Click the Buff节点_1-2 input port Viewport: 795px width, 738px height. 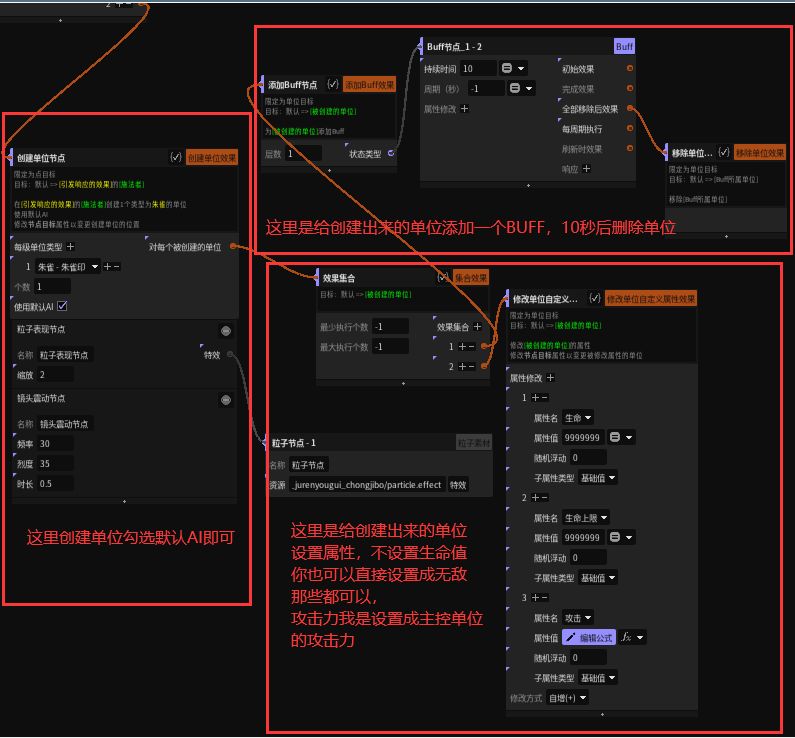(x=421, y=46)
